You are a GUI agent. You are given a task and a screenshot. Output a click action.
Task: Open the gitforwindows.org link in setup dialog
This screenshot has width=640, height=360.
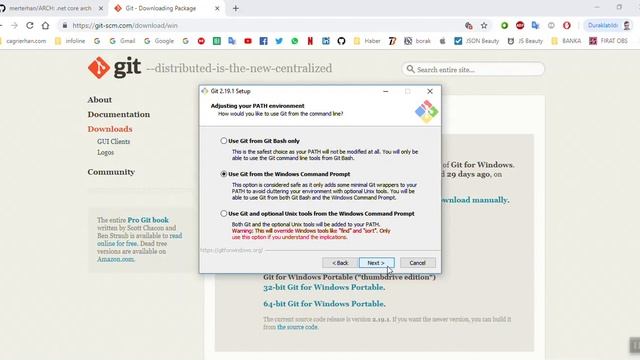pyautogui.click(x=231, y=250)
